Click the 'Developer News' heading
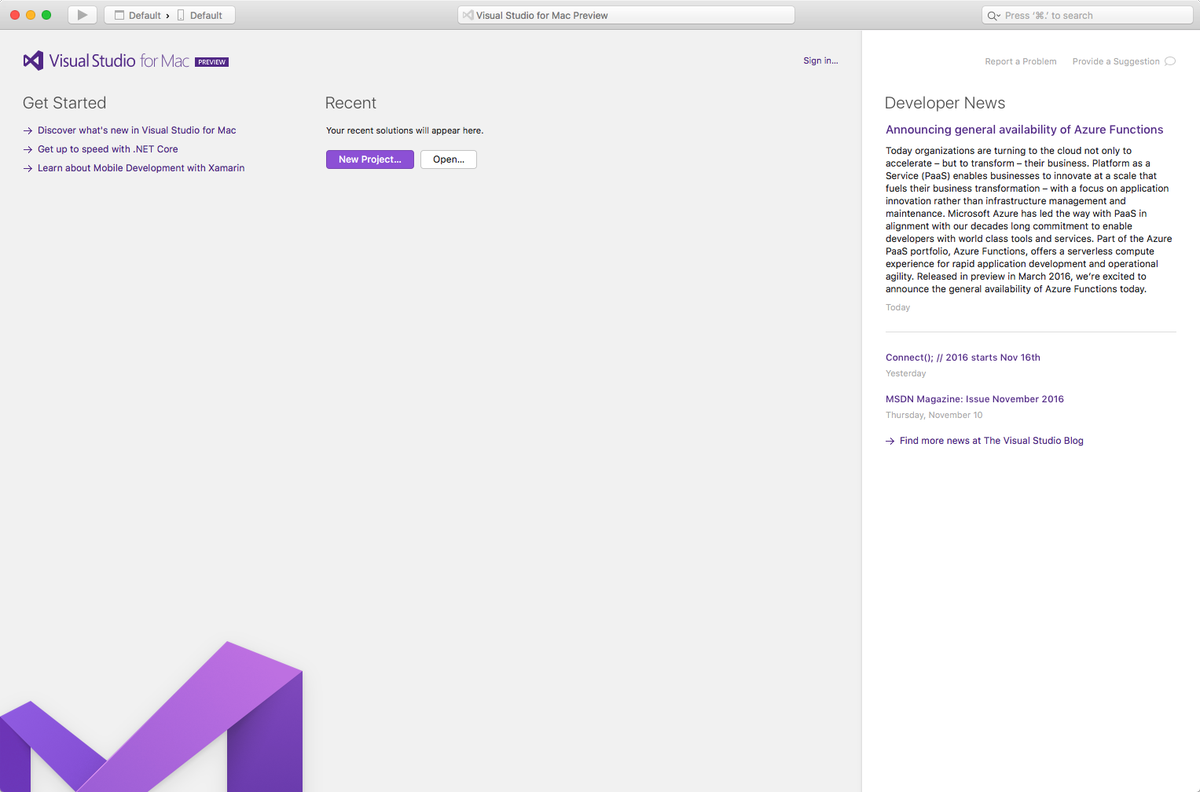This screenshot has width=1200, height=792. [x=945, y=103]
